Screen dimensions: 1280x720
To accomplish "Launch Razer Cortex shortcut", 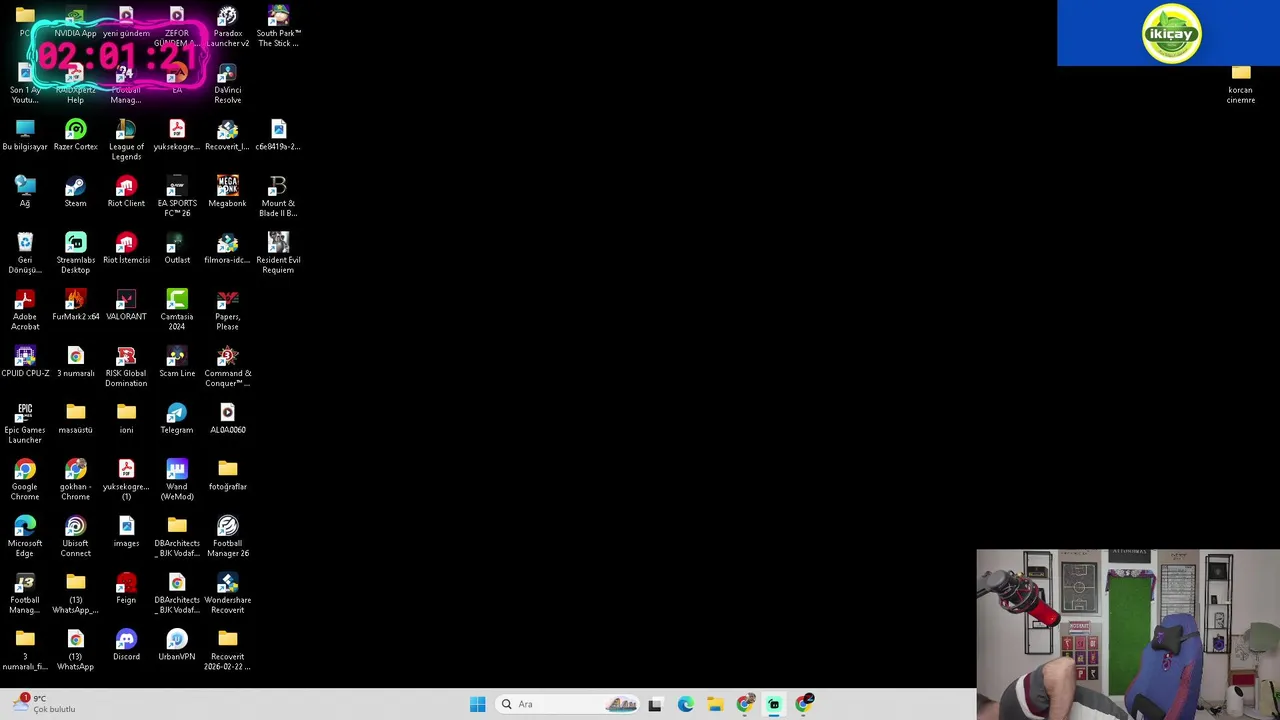I will tap(75, 135).
